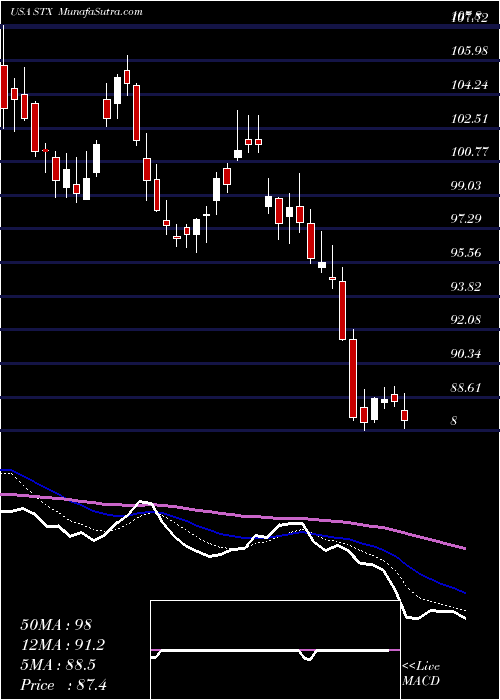Click the 12MA : 91.2 value

coord(63,645)
